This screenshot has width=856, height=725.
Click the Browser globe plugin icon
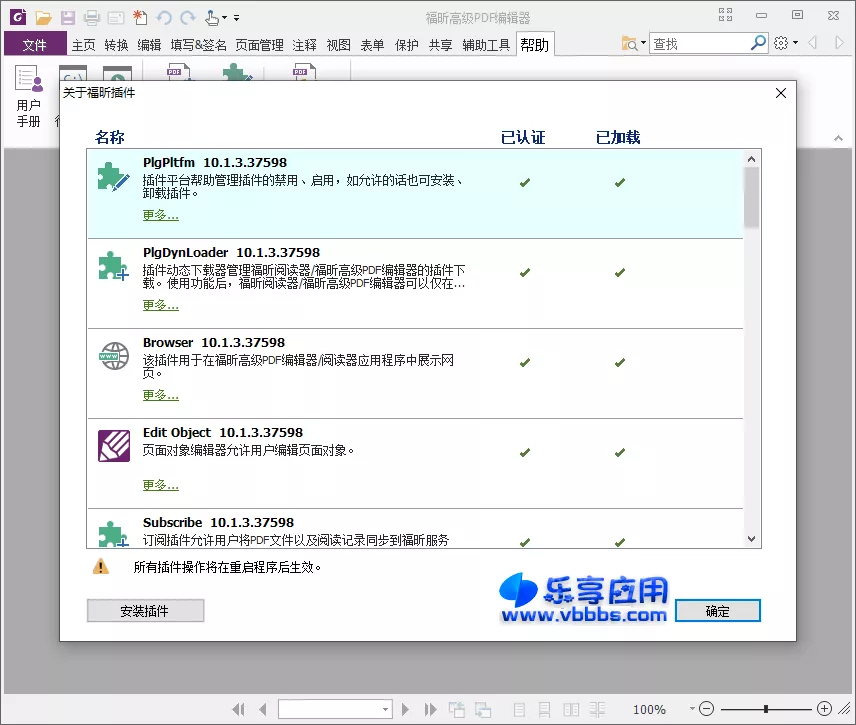pos(114,356)
